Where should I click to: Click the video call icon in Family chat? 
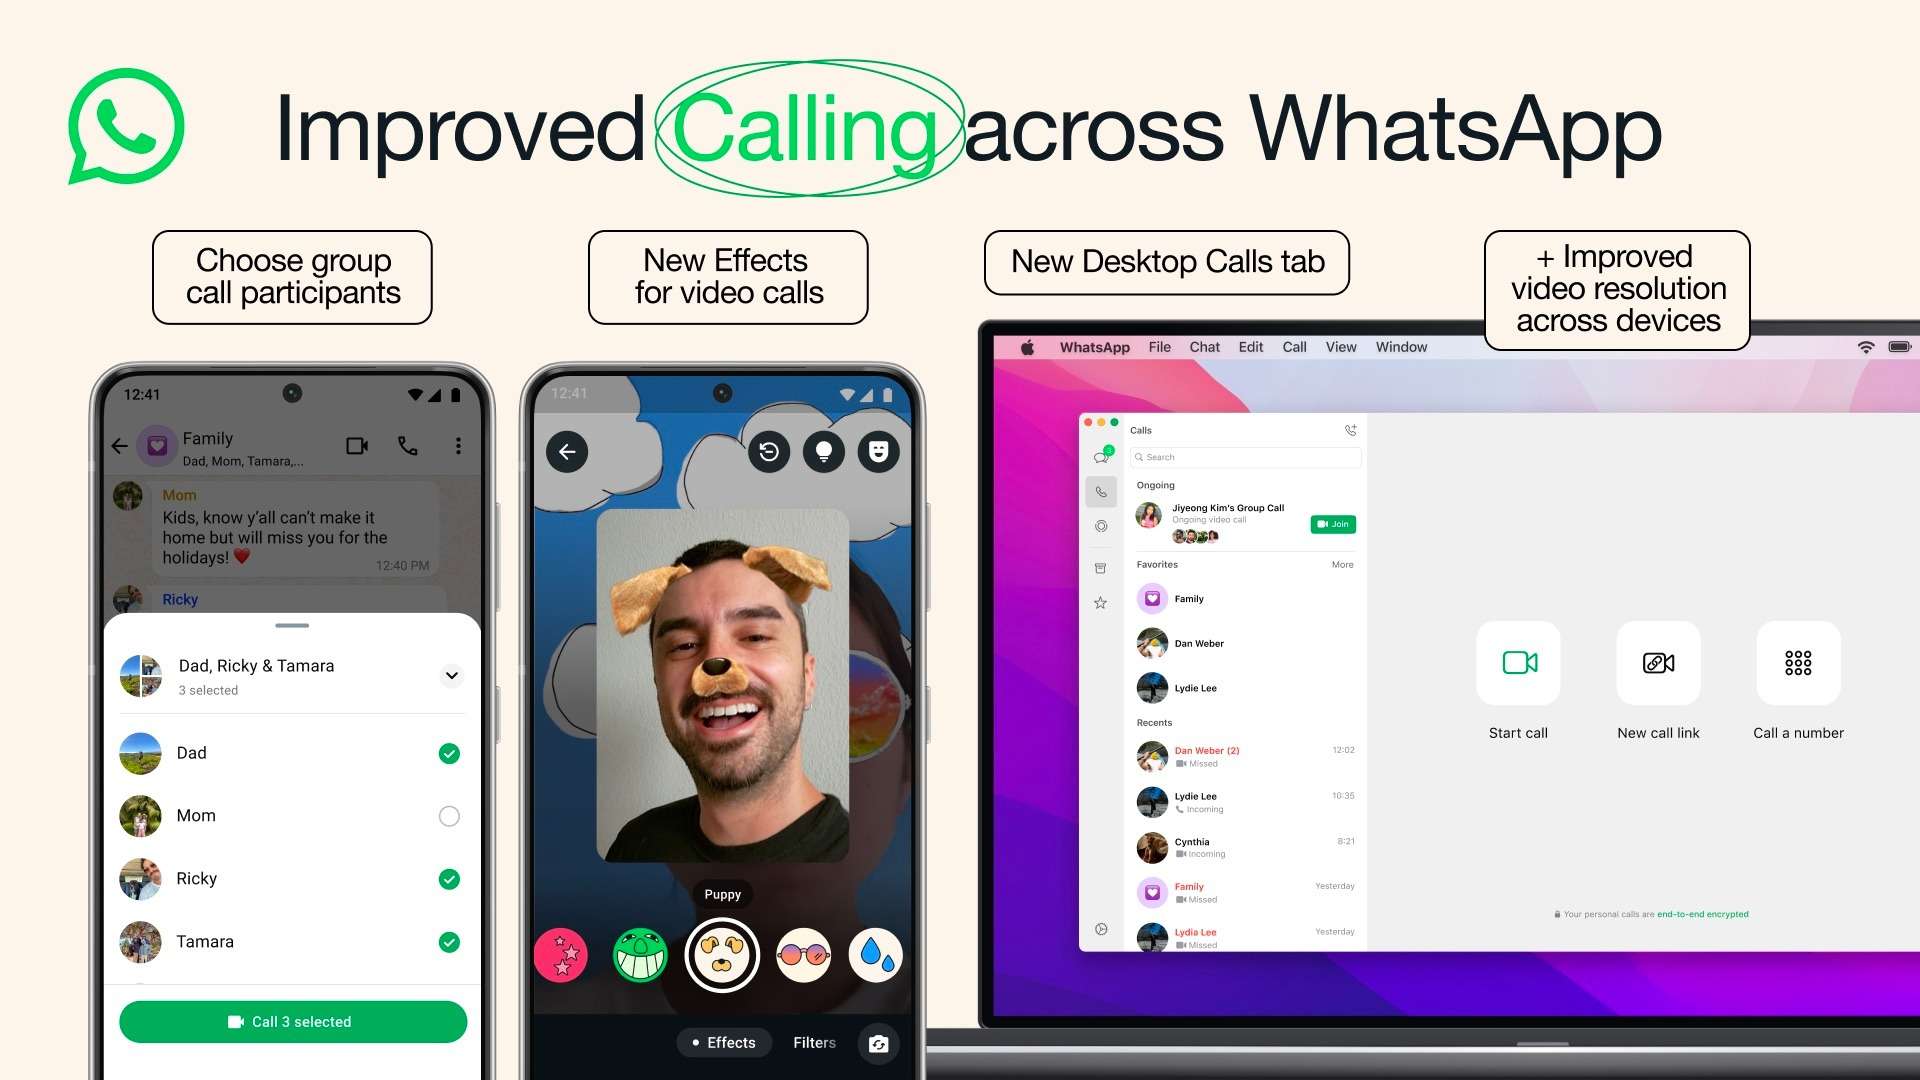point(360,442)
